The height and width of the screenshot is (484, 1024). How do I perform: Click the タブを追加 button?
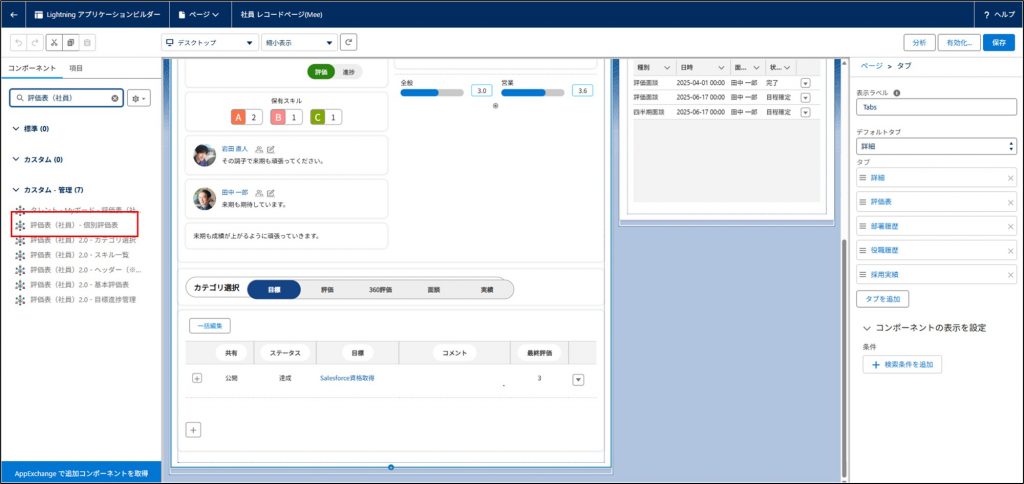[883, 299]
